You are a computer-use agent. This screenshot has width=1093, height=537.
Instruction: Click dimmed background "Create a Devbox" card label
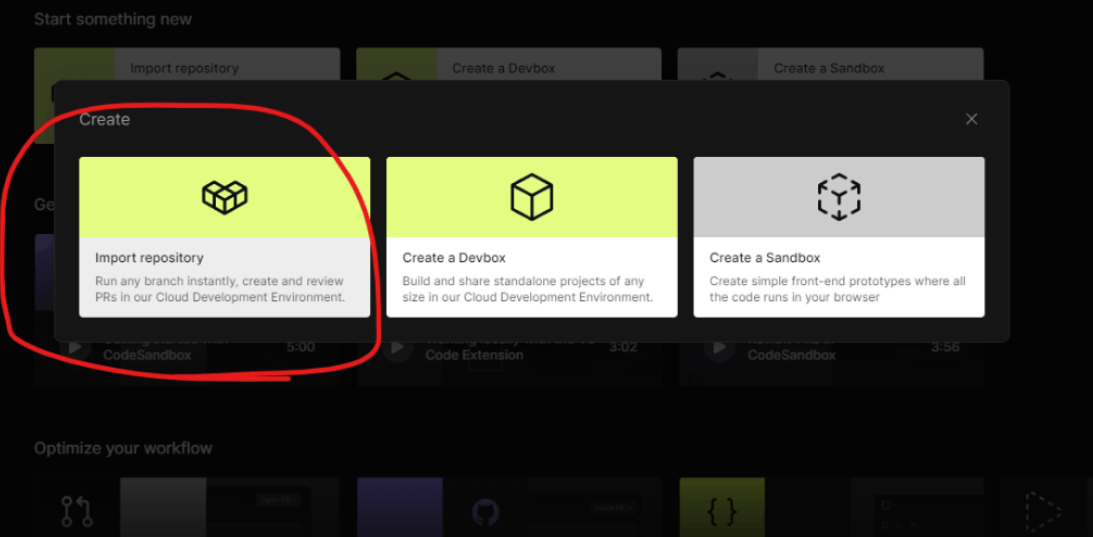point(504,68)
